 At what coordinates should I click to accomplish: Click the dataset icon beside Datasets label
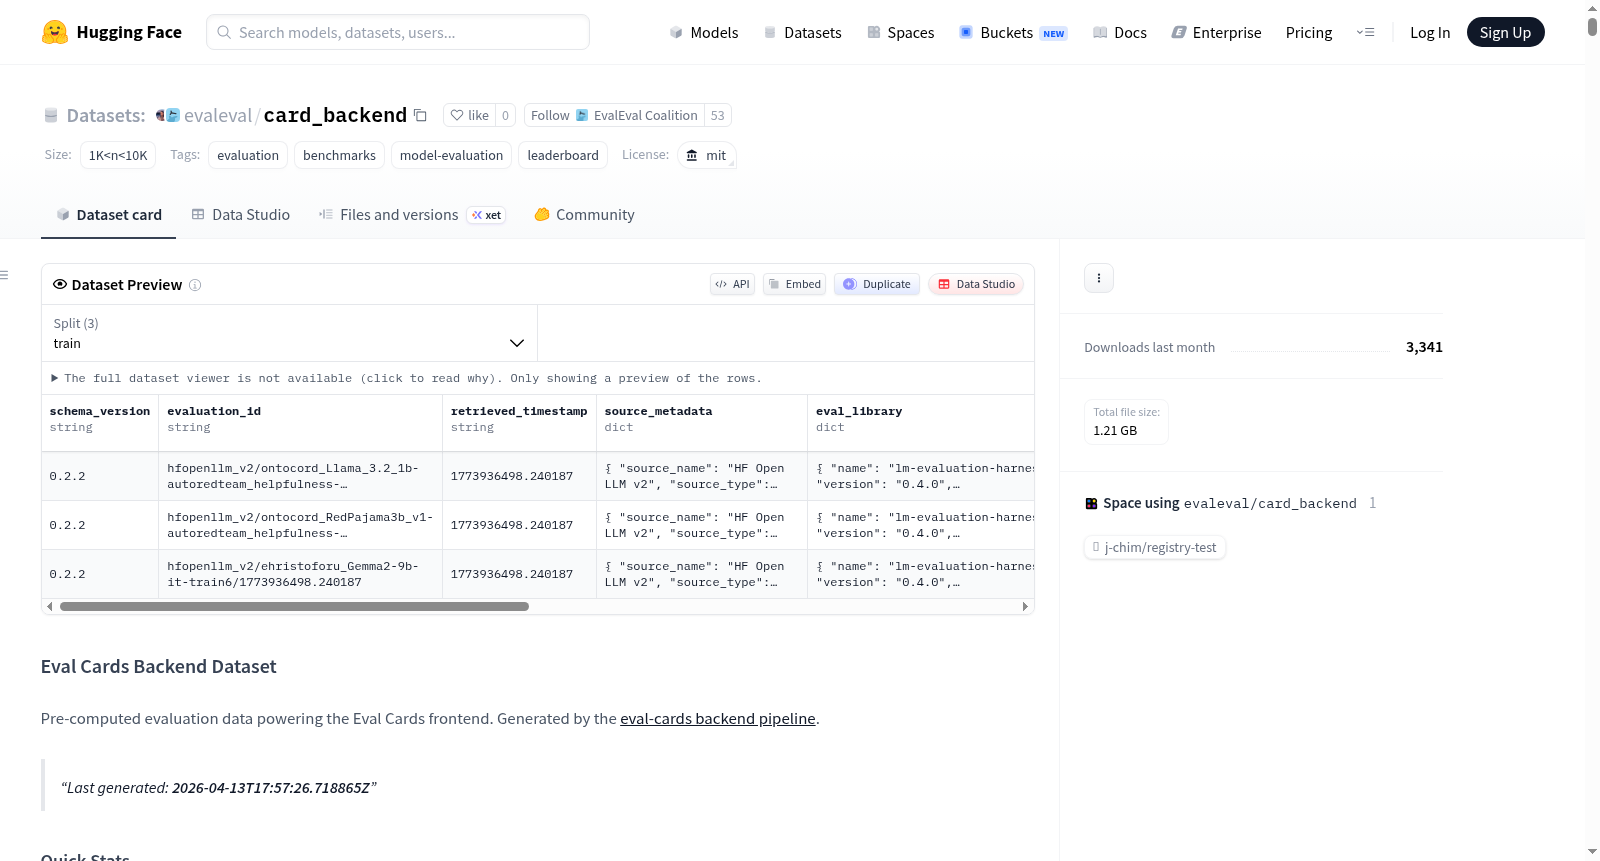[51, 115]
